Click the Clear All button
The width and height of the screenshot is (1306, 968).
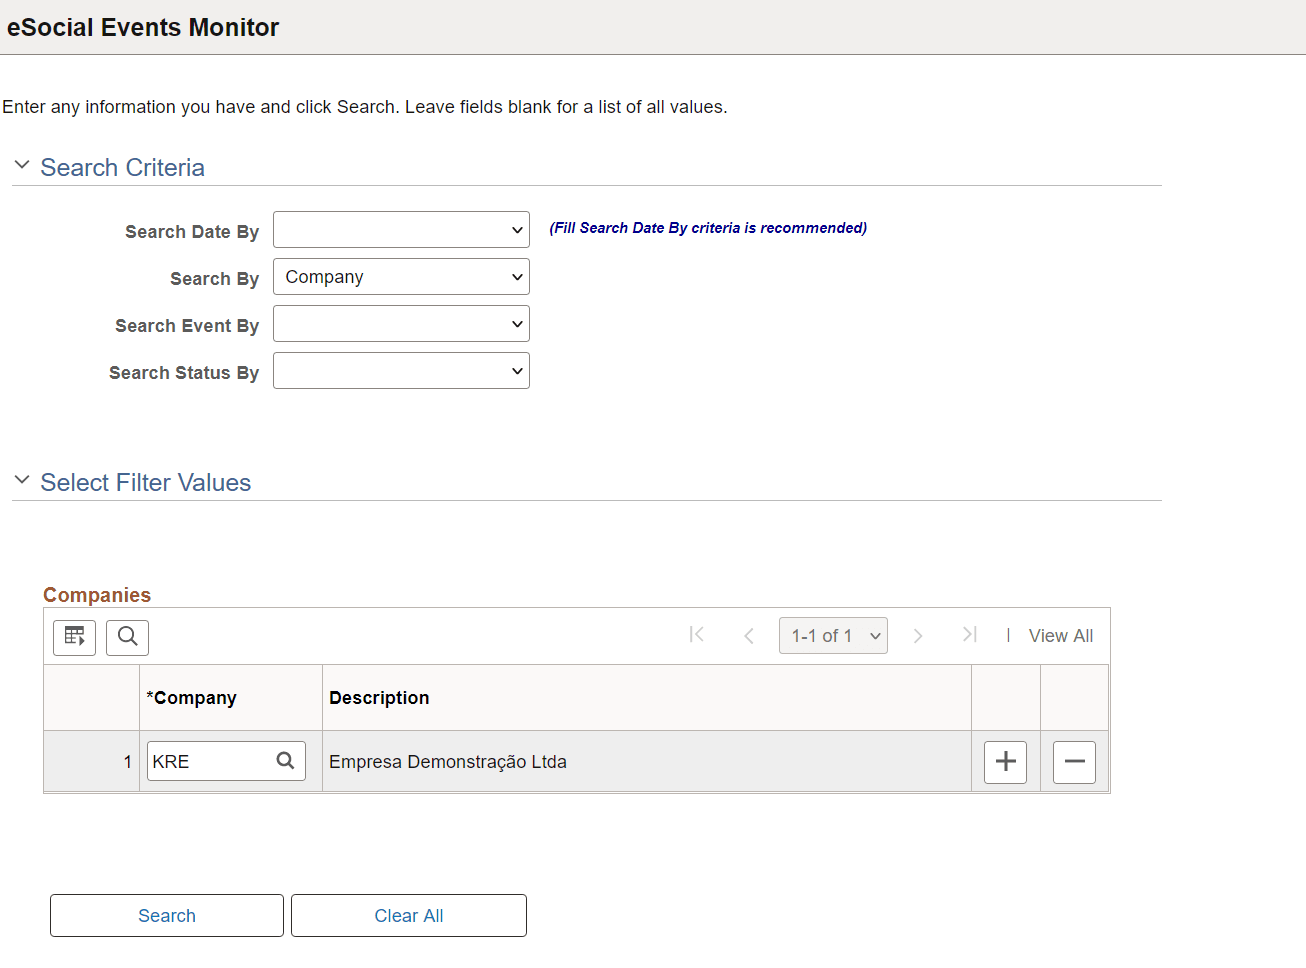click(x=408, y=915)
